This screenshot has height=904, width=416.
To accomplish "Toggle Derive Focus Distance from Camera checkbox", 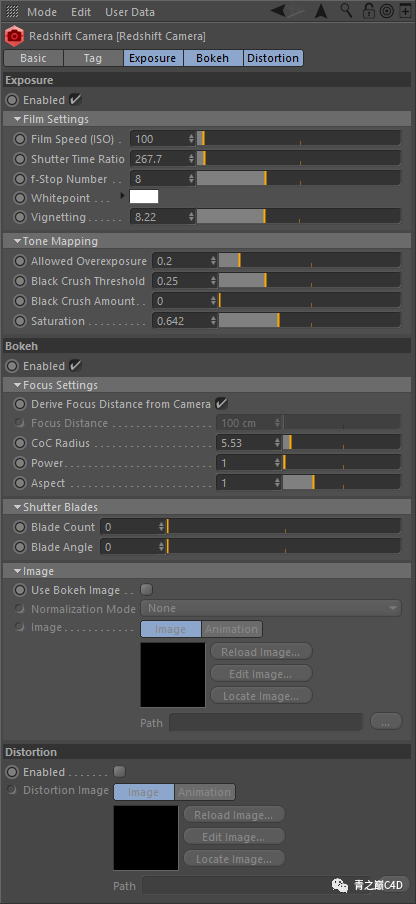I will click(221, 404).
